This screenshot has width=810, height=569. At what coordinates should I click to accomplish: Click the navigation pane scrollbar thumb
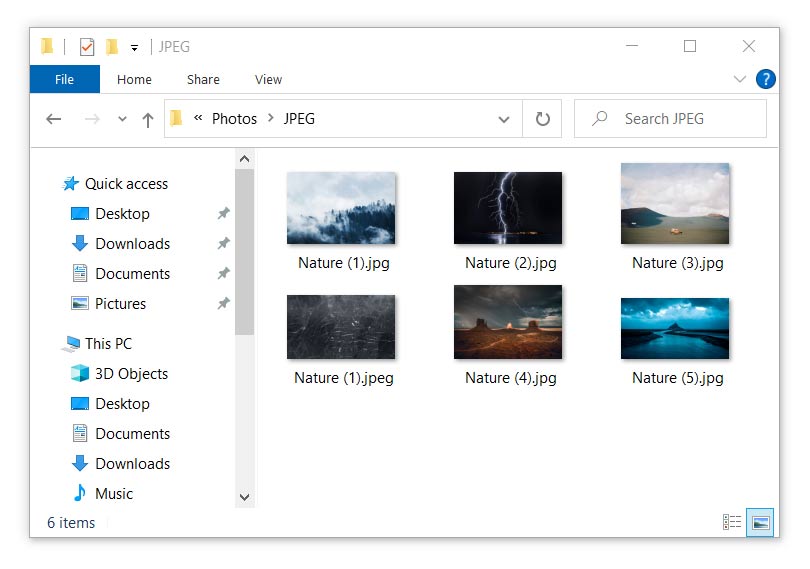[x=244, y=252]
